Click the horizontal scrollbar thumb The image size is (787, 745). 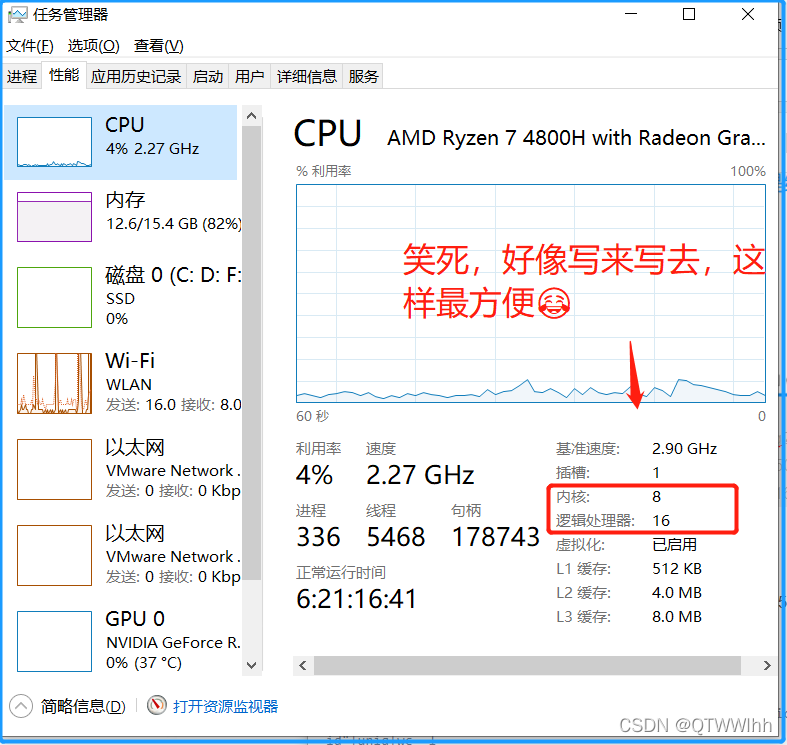pyautogui.click(x=528, y=666)
